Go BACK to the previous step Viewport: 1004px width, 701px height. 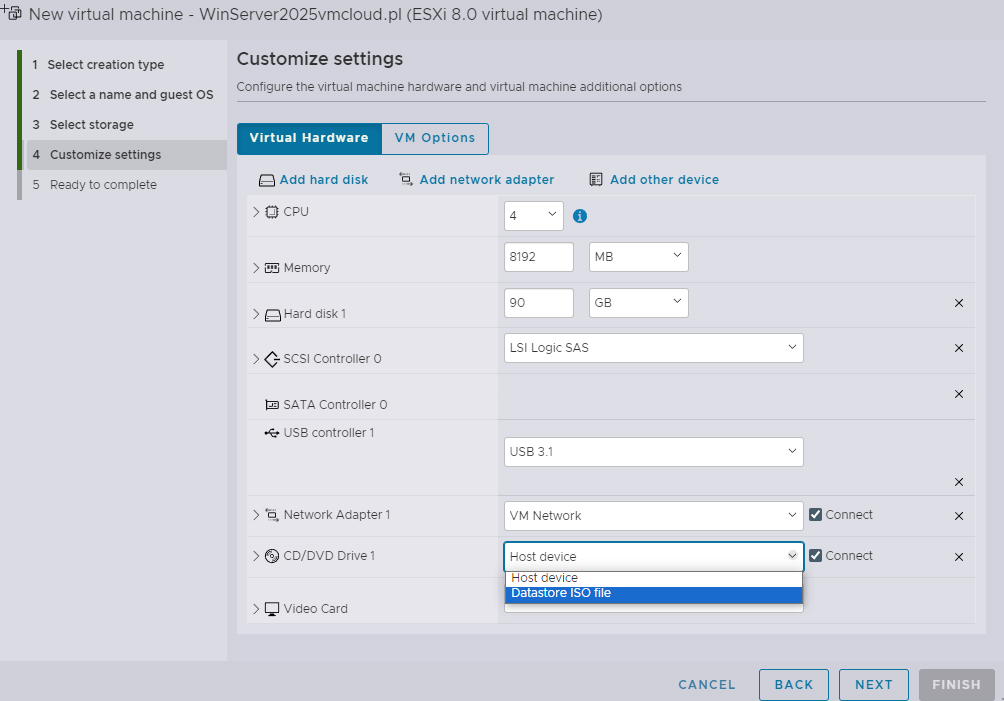coord(793,685)
